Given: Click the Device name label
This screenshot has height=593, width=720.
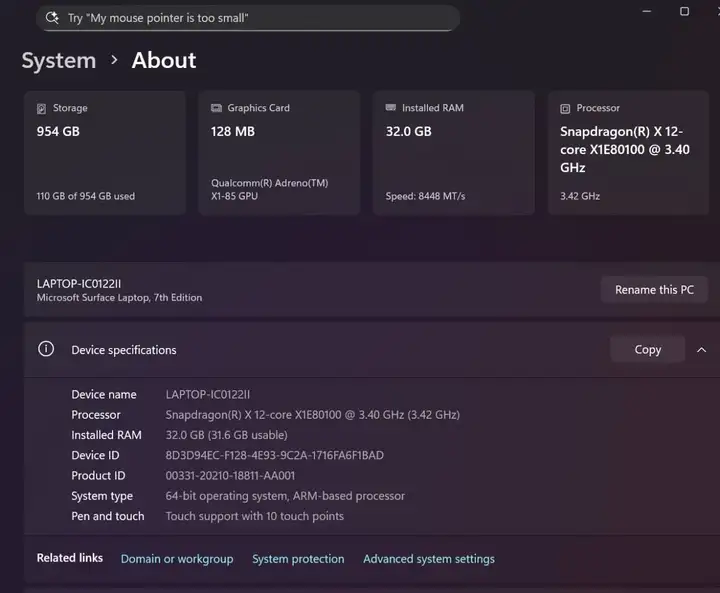Looking at the screenshot, I should pos(104,395).
